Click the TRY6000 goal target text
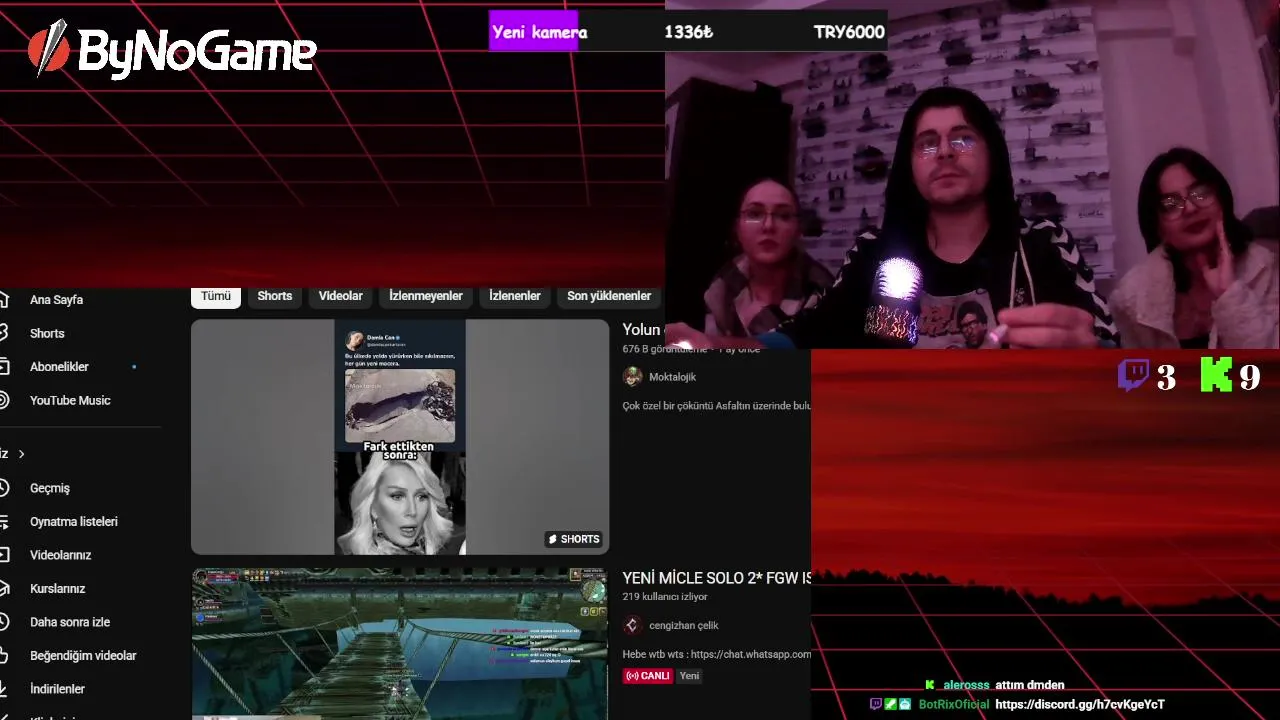The image size is (1280, 720). point(849,32)
